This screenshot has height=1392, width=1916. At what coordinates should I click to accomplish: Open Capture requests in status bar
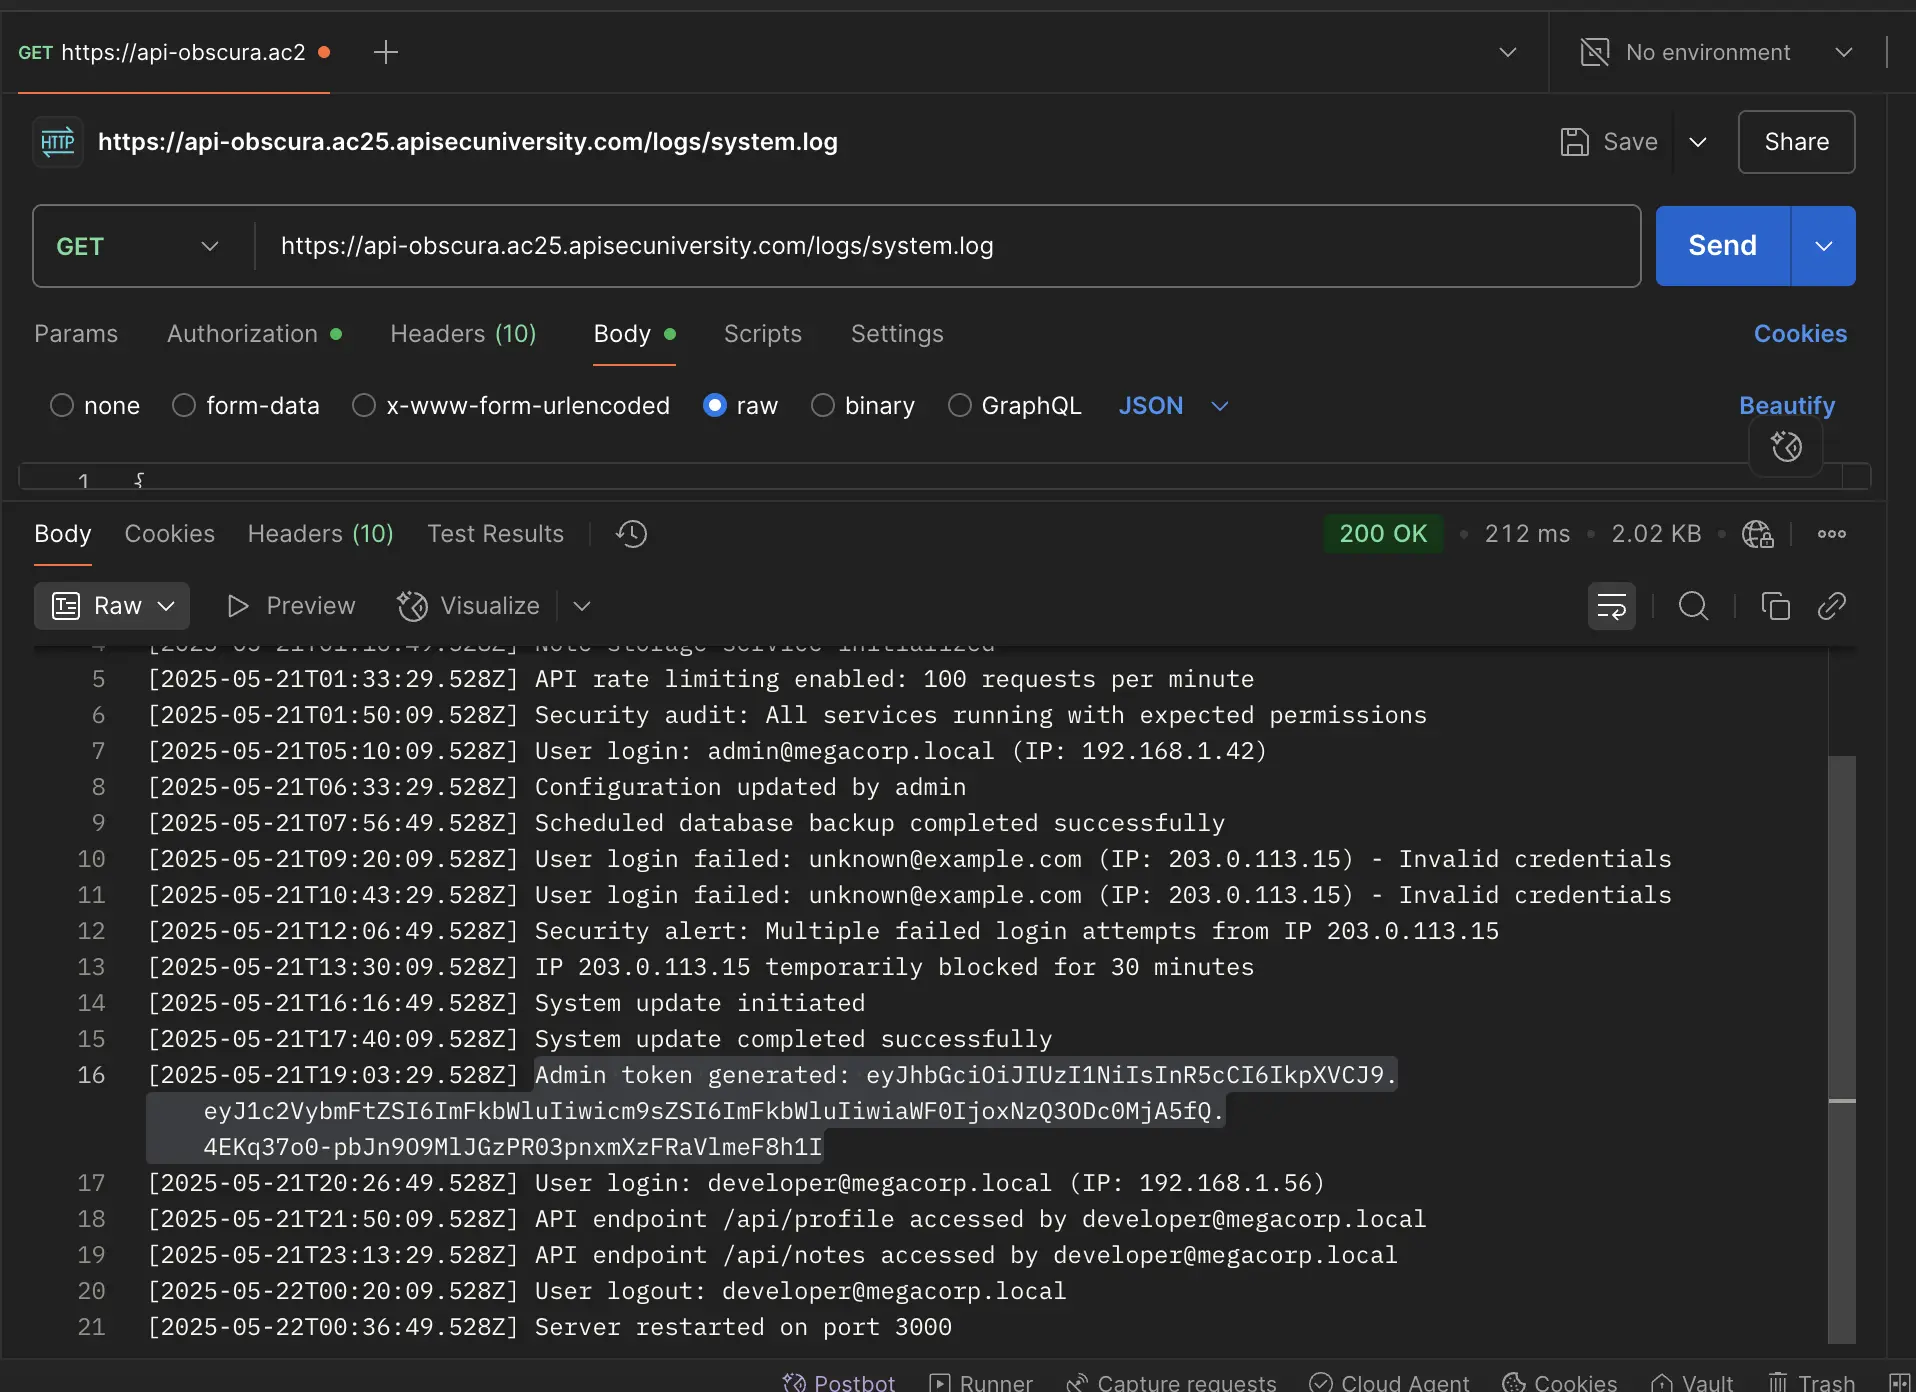pyautogui.click(x=1171, y=1382)
